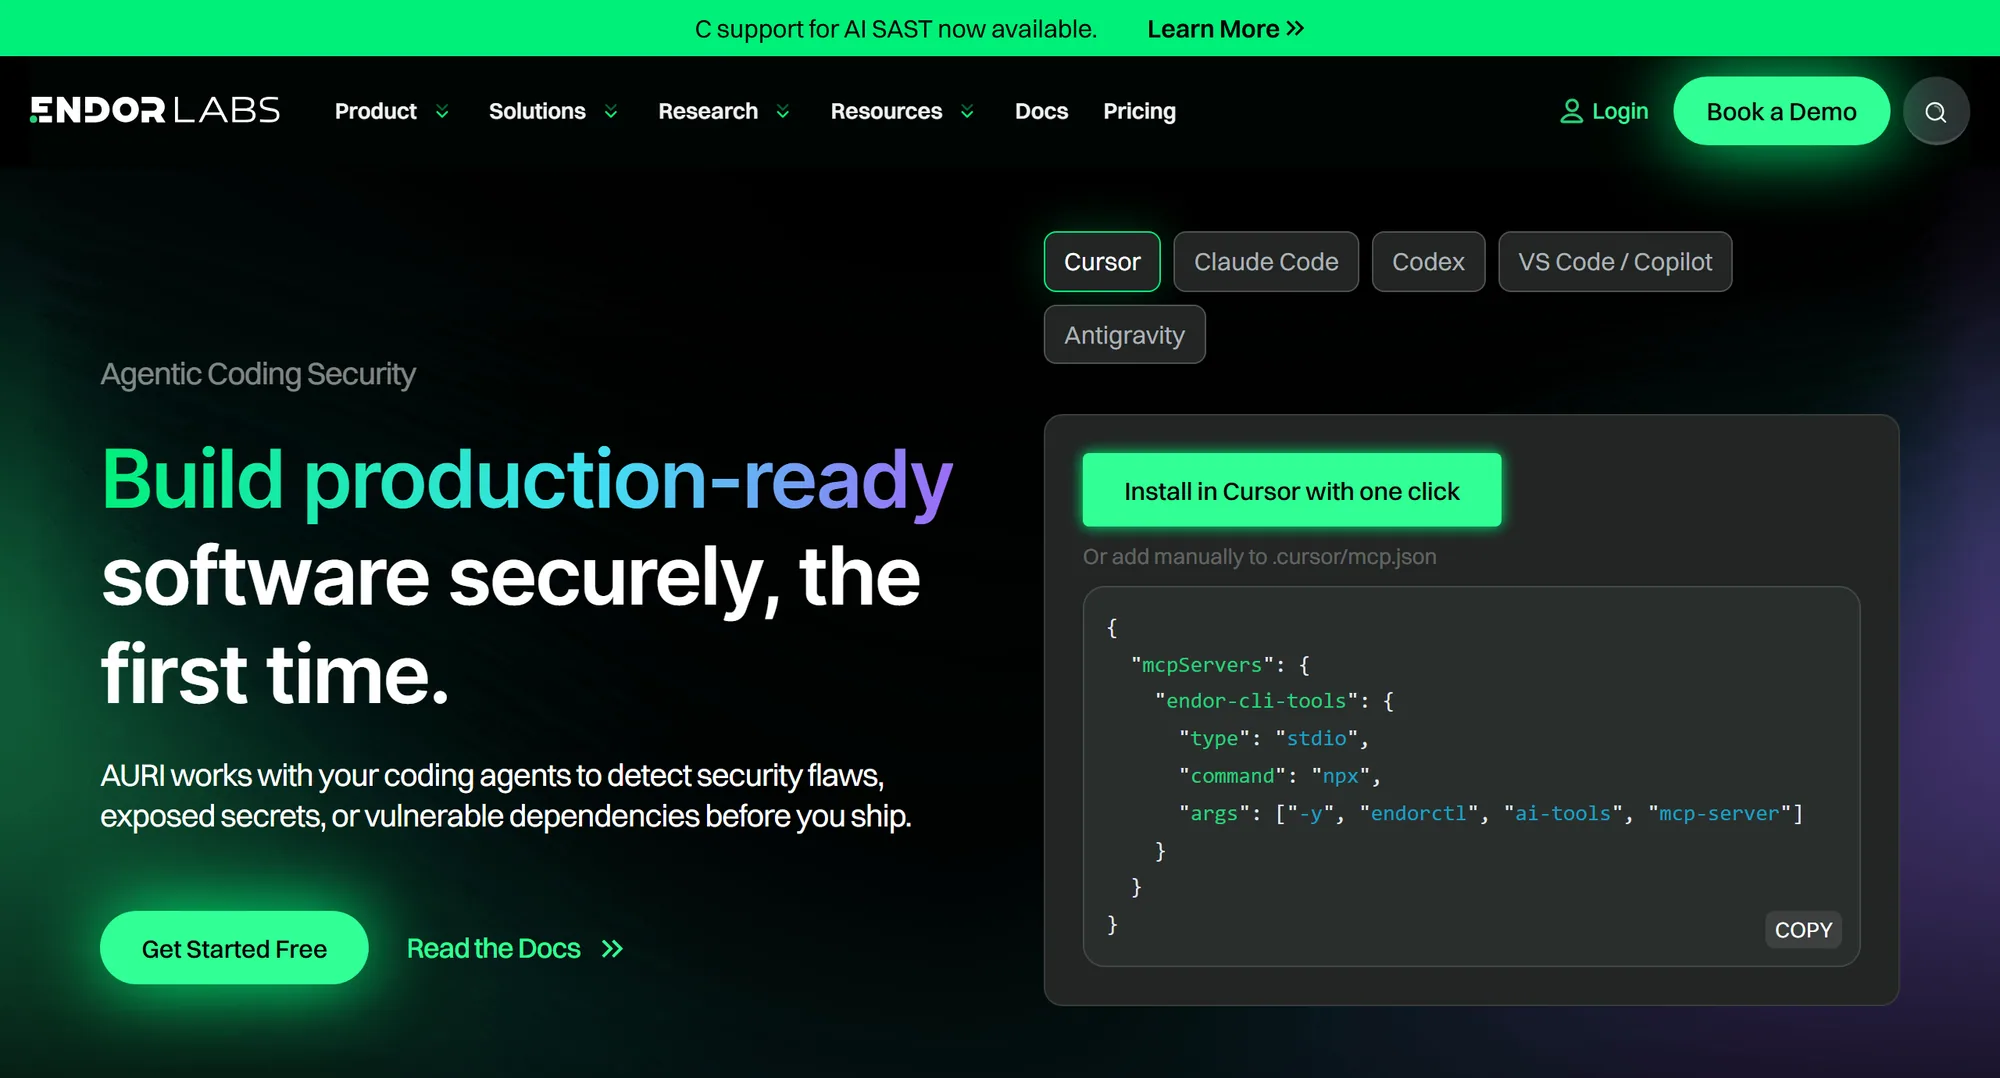
Task: Open the search magnifier icon
Action: [x=1936, y=111]
